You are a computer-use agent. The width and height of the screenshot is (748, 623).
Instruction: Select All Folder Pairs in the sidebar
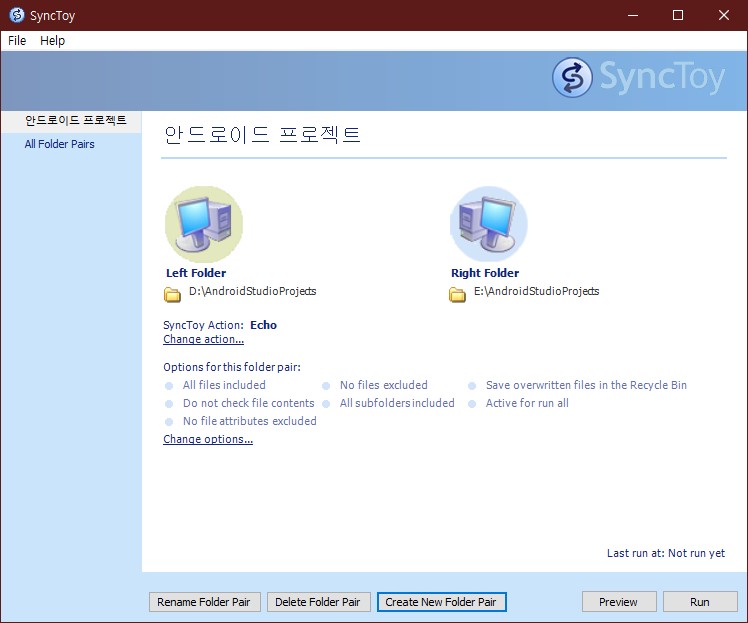click(60, 144)
